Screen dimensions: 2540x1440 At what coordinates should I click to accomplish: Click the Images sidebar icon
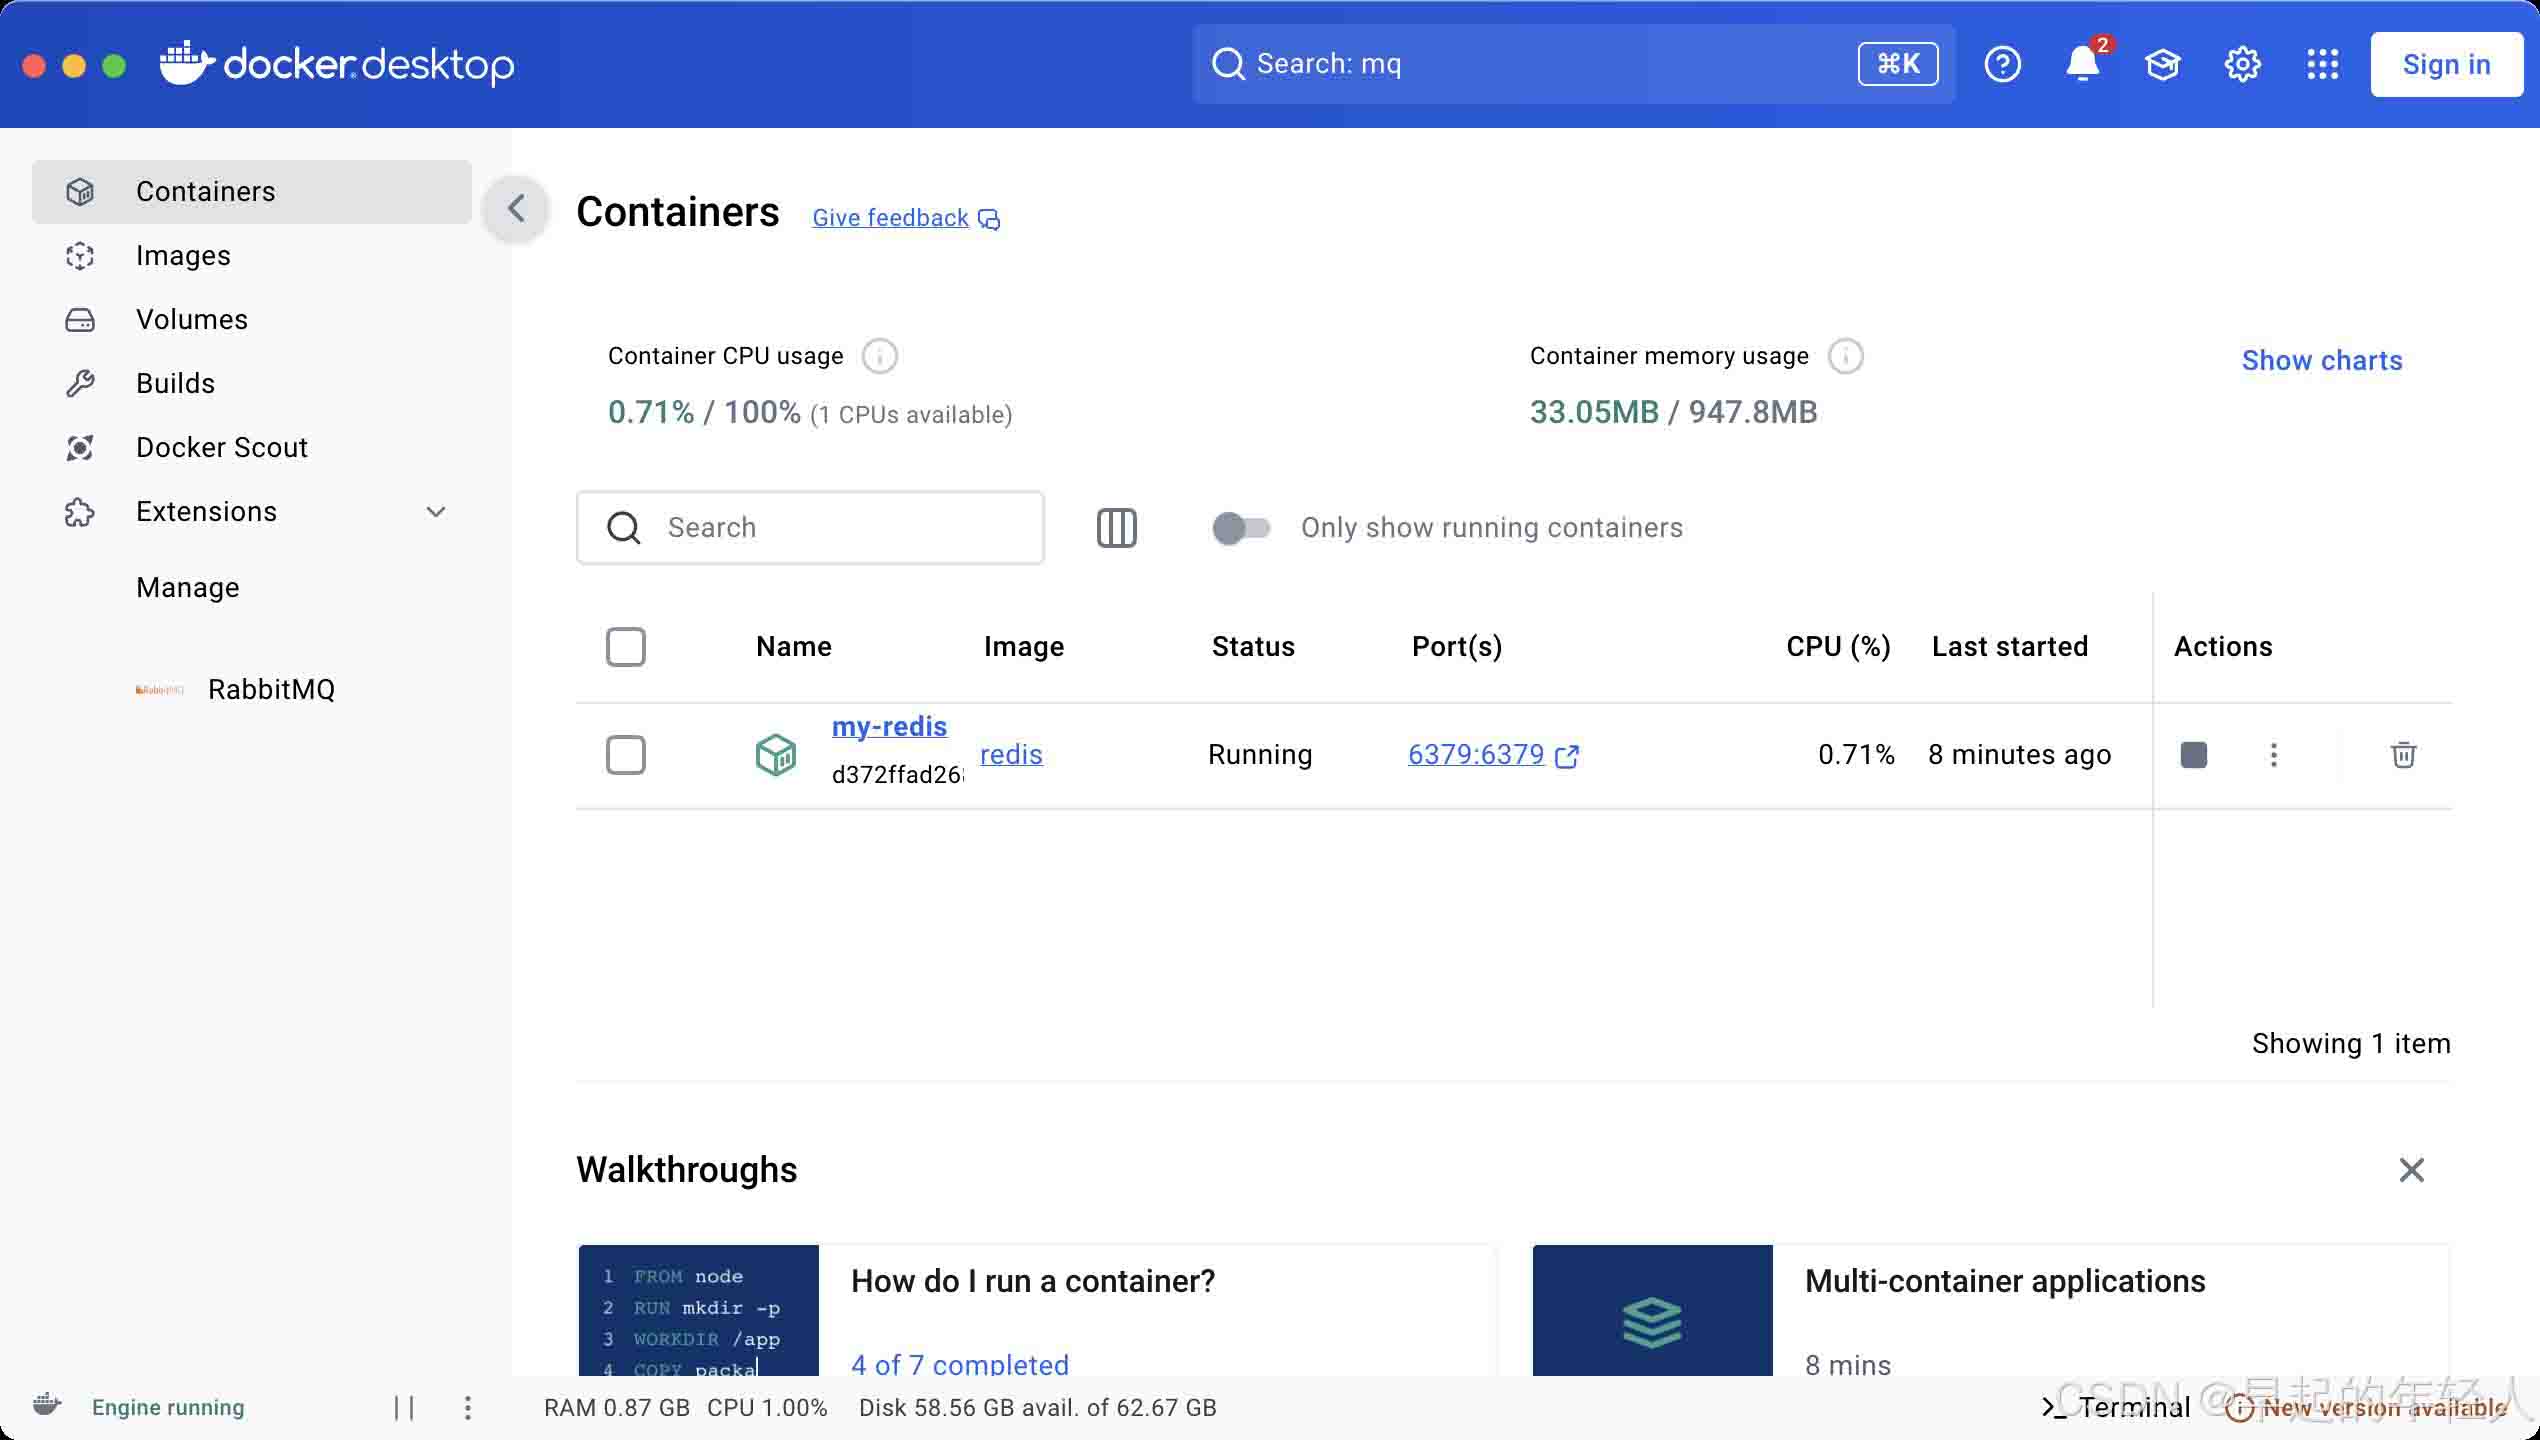80,255
